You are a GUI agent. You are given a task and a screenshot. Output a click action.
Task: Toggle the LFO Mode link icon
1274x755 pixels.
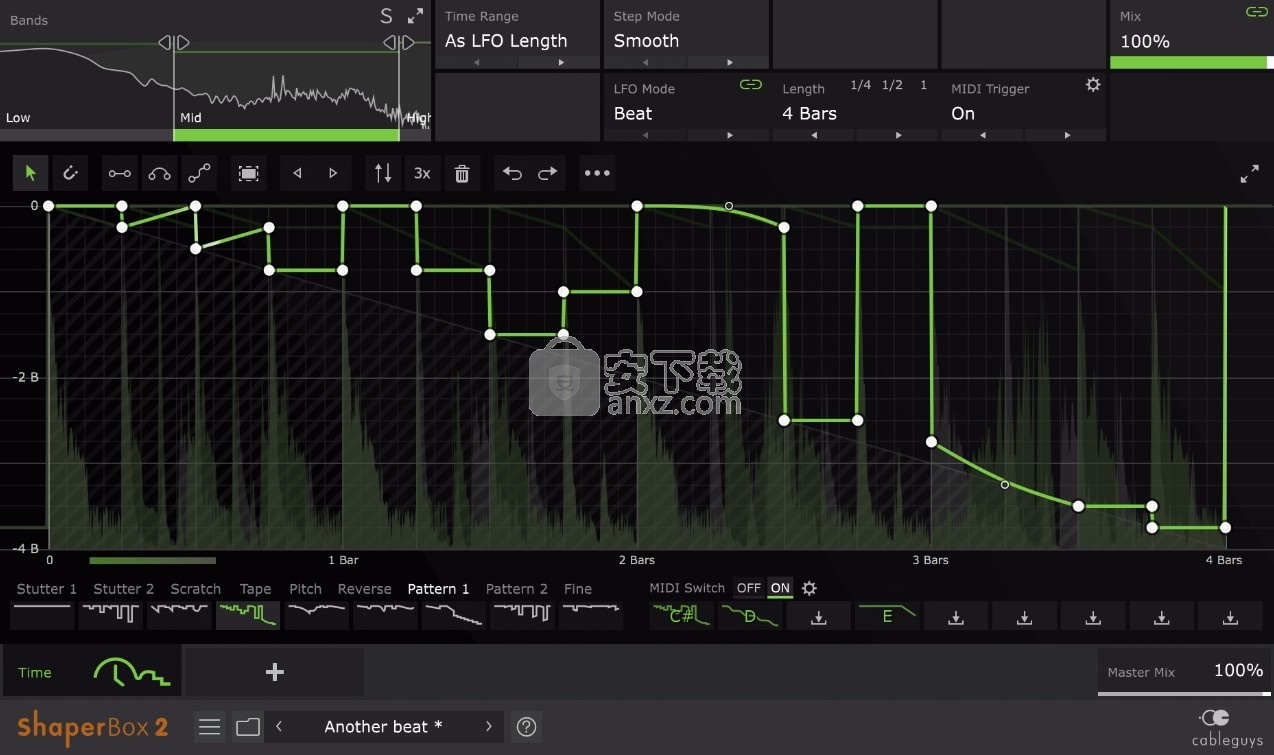point(750,85)
